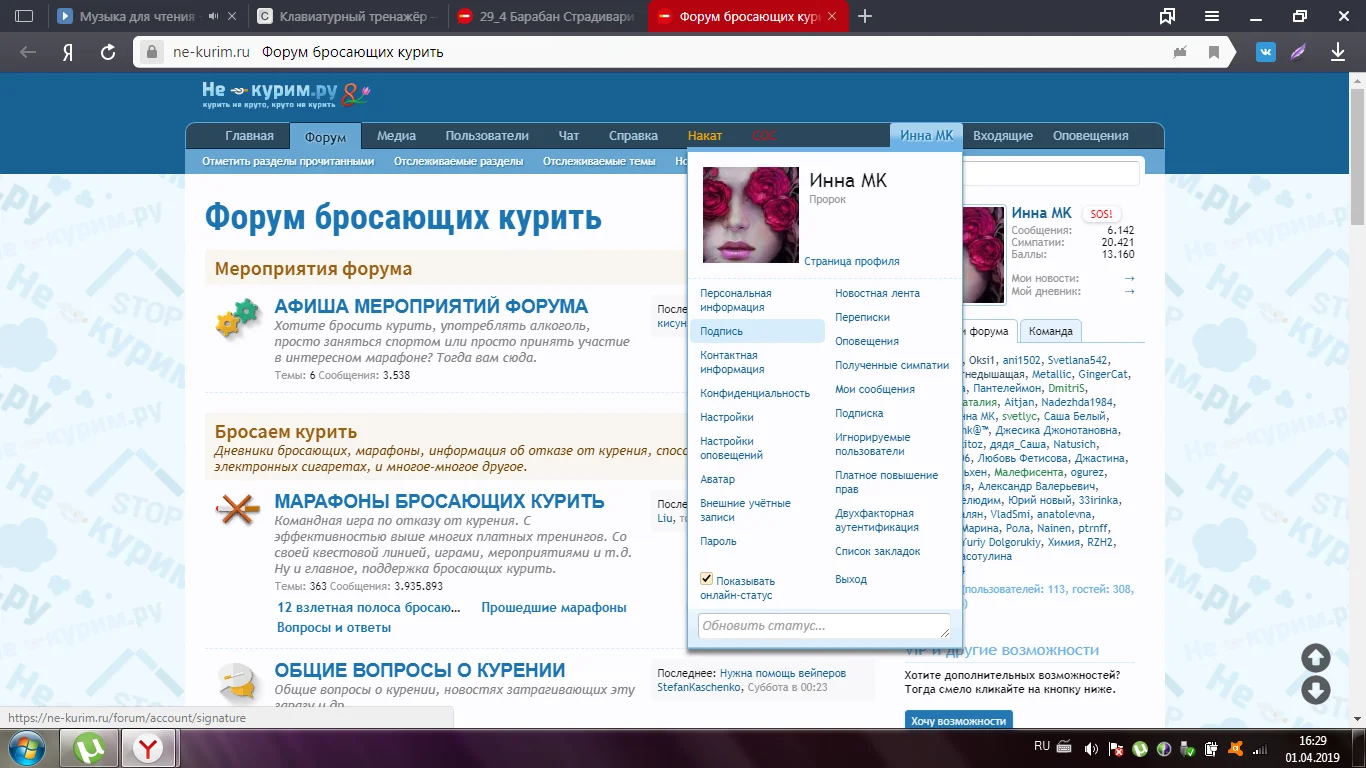Mute sound on the Музыка для чтения tab
The width and height of the screenshot is (1366, 768).
213,16
